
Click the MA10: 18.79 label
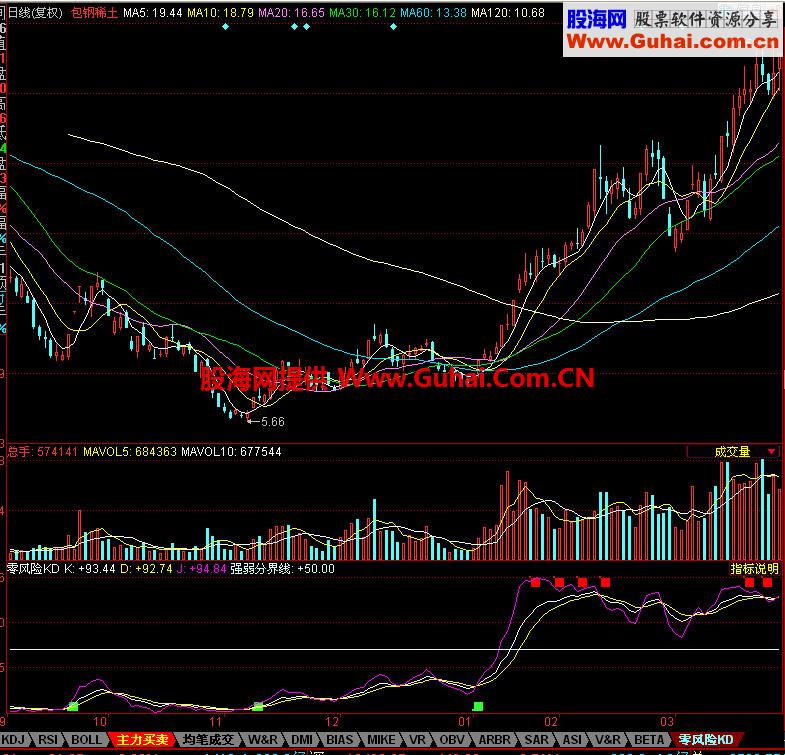[x=220, y=13]
